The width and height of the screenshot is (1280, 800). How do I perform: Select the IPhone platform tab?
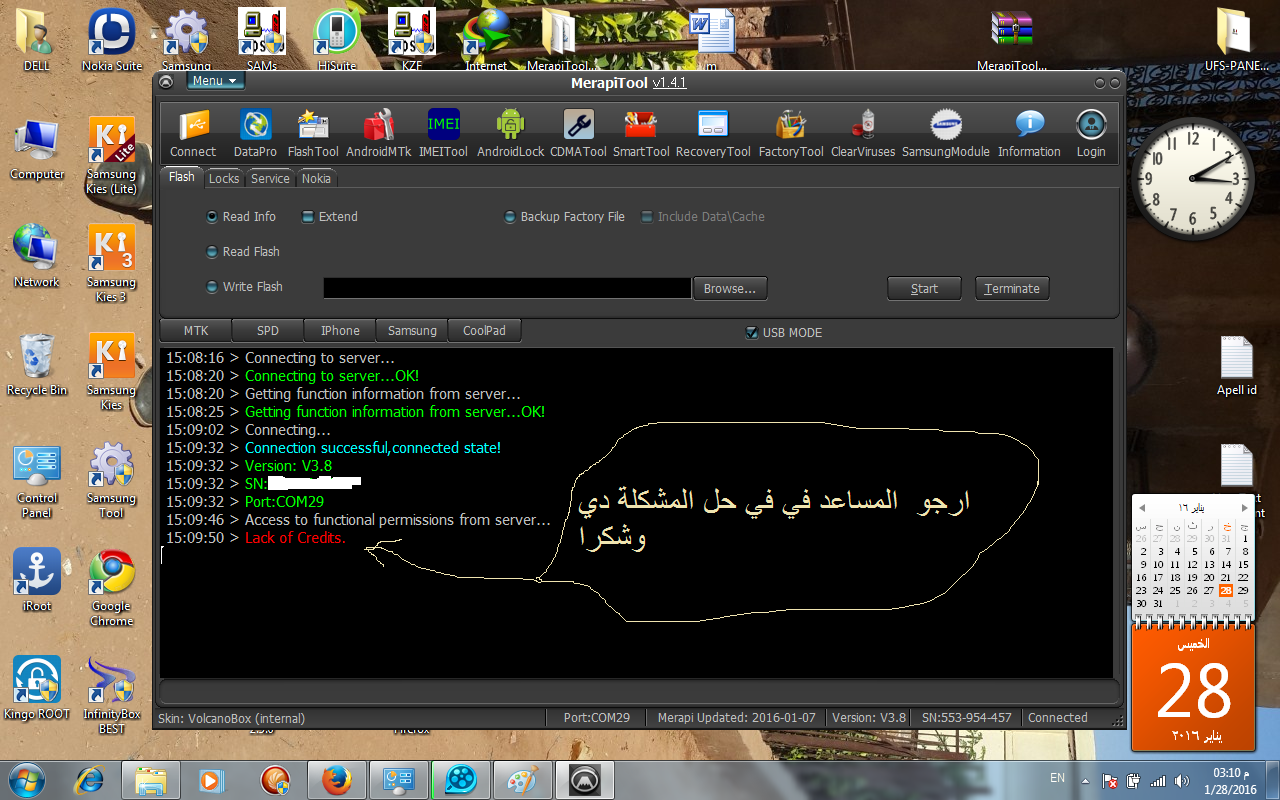(x=340, y=331)
